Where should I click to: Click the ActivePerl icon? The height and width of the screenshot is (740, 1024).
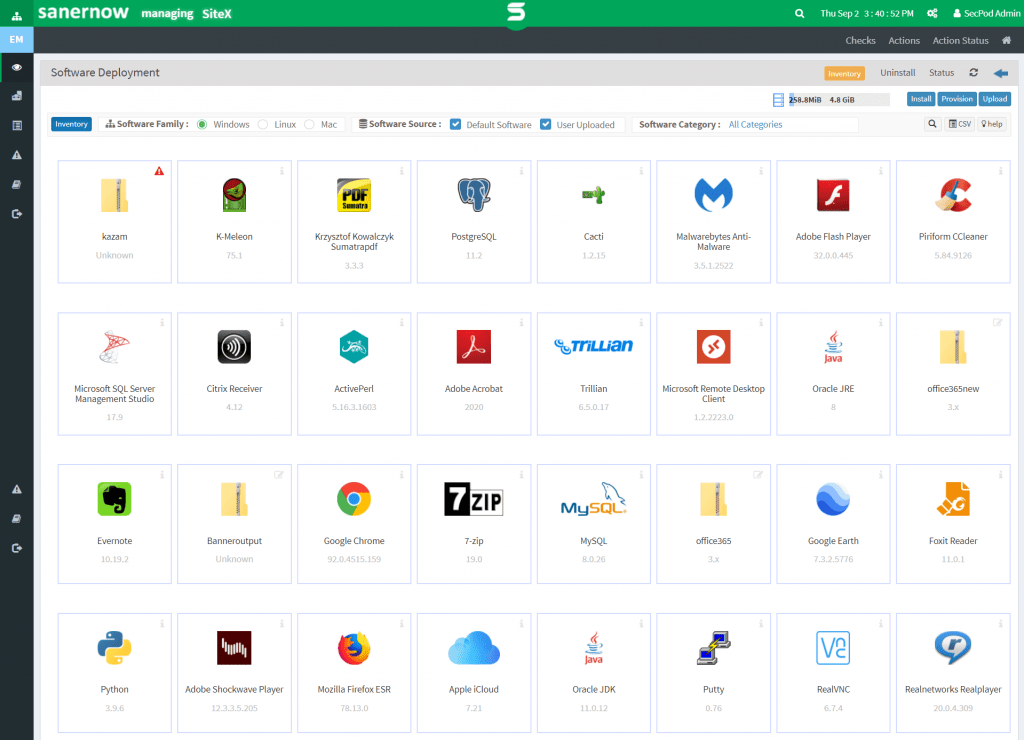[354, 347]
